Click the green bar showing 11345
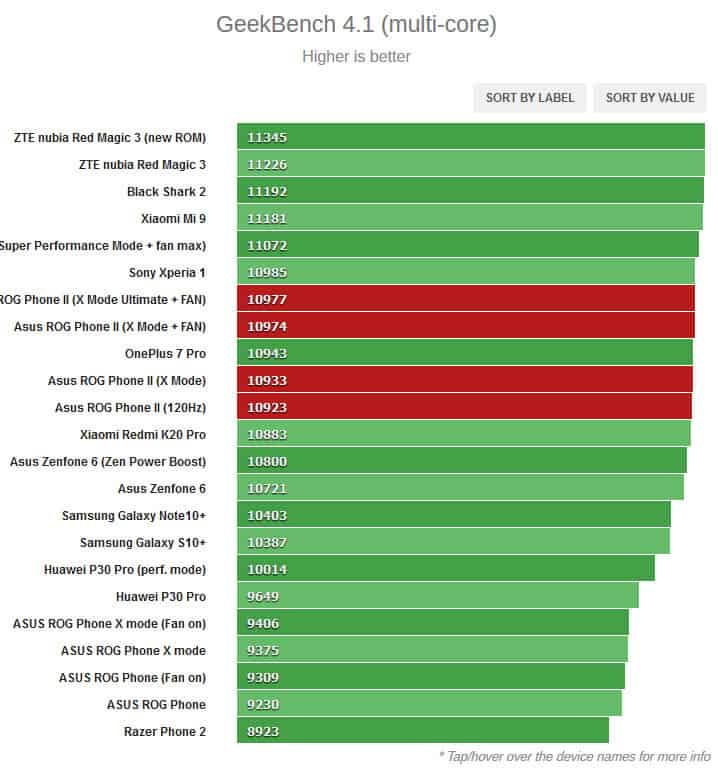Screen dimensions: 718x771 (x=470, y=137)
